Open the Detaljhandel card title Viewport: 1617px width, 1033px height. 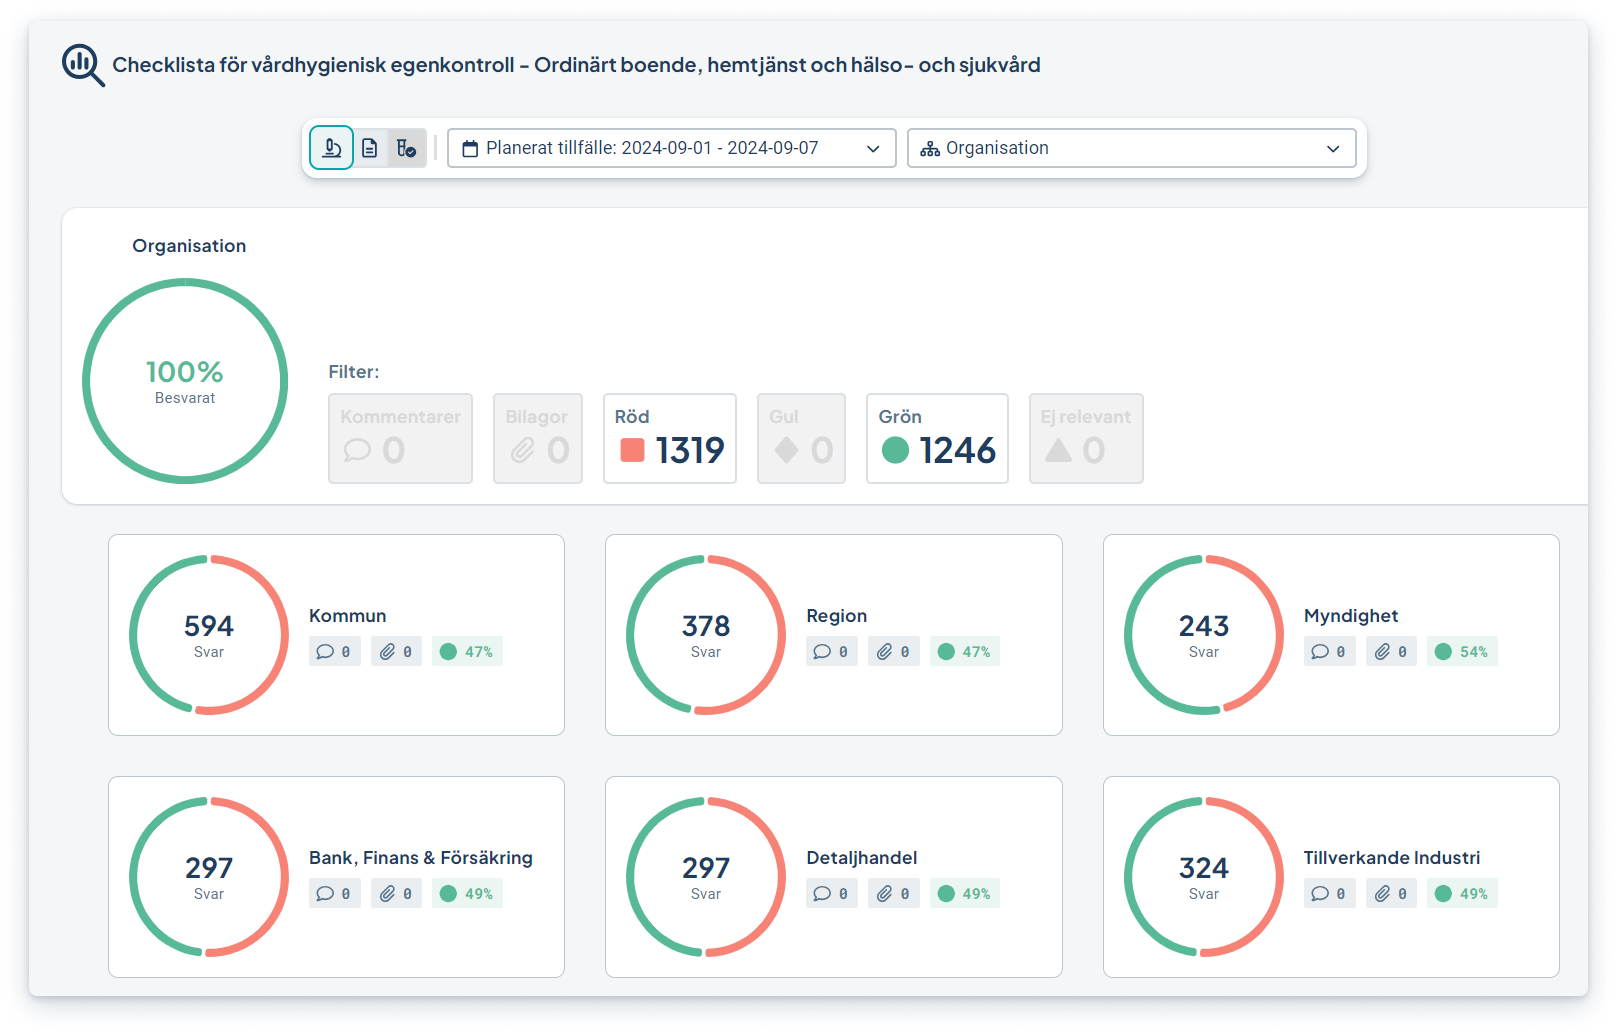tap(862, 858)
